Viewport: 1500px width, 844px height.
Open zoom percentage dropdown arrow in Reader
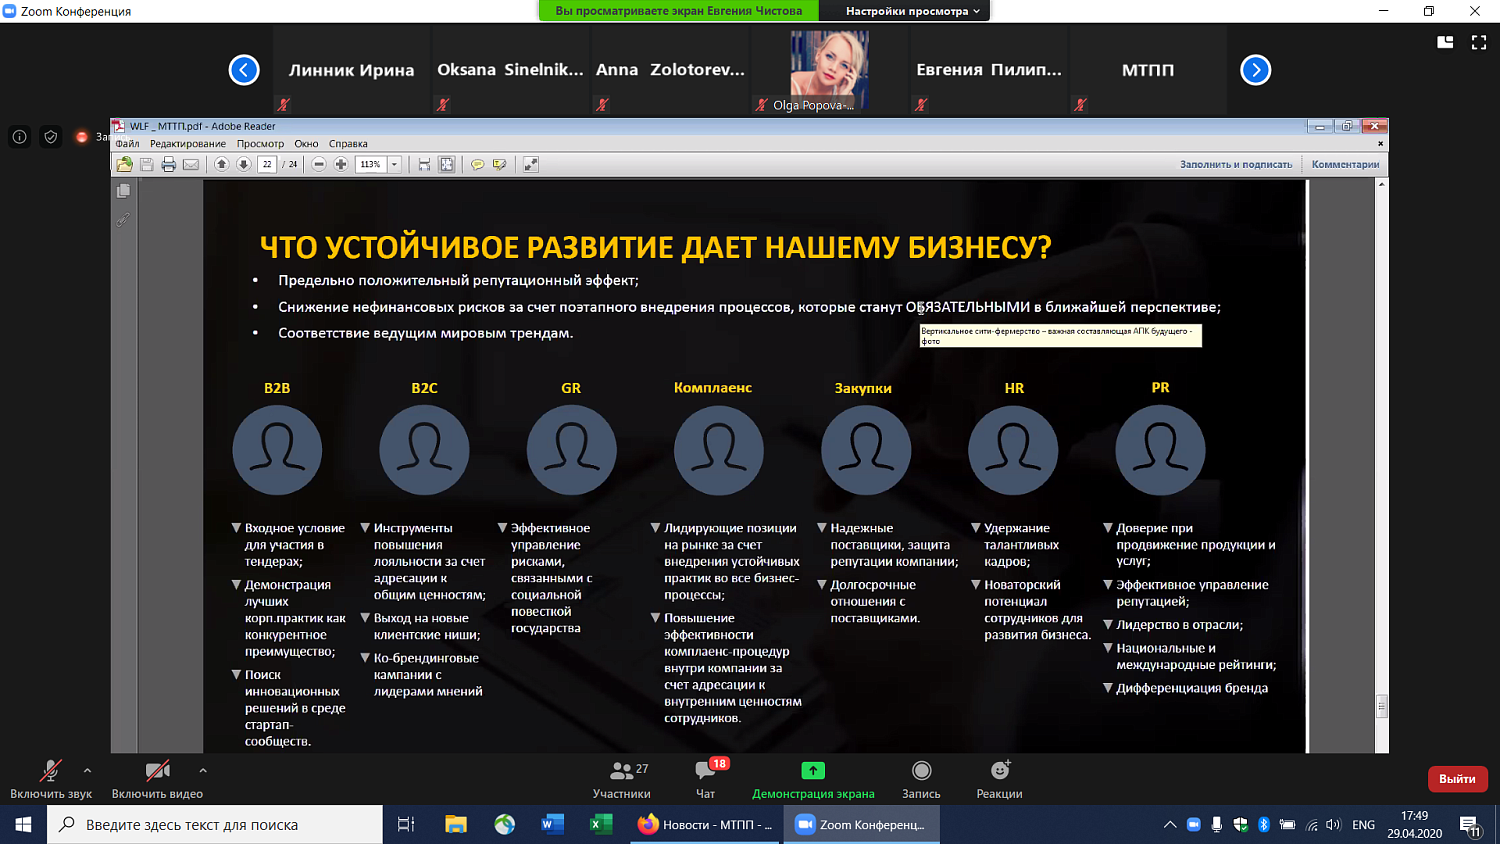pos(395,164)
